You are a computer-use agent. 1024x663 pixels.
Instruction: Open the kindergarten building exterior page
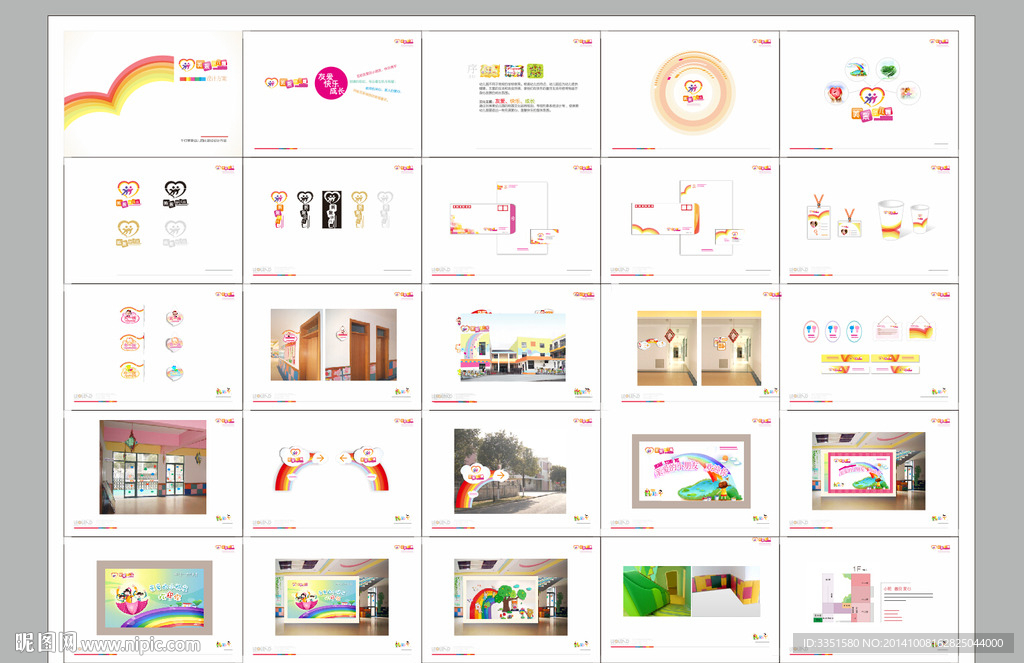tap(511, 347)
